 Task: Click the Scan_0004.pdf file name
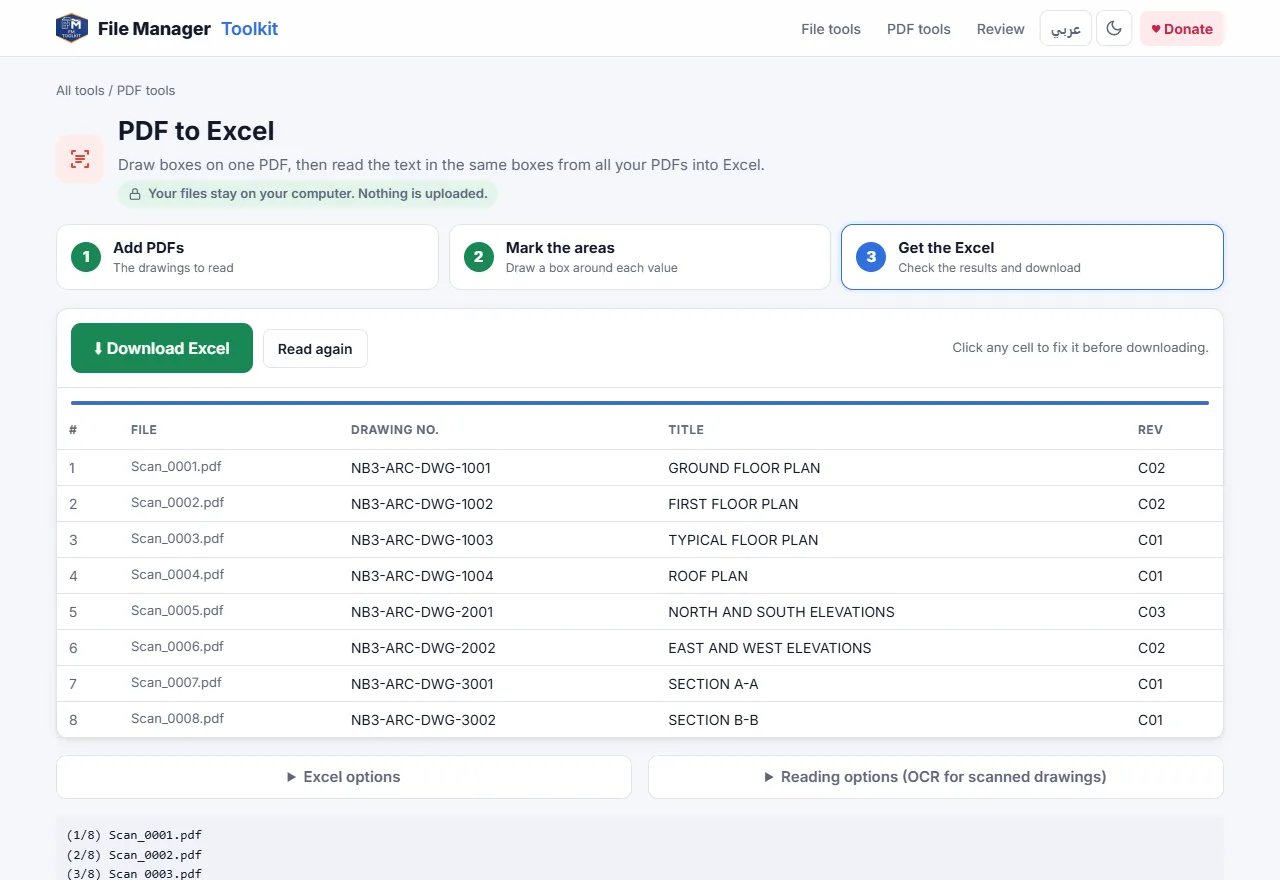(177, 575)
